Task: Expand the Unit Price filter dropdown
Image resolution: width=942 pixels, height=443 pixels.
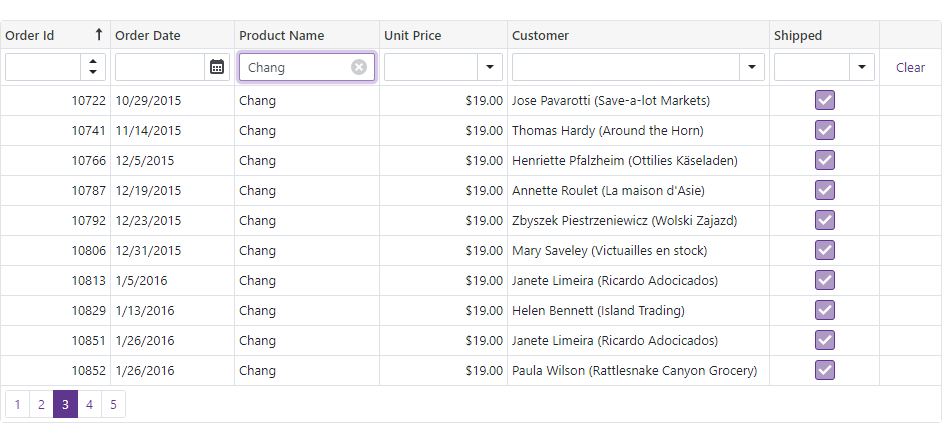Action: pos(490,67)
